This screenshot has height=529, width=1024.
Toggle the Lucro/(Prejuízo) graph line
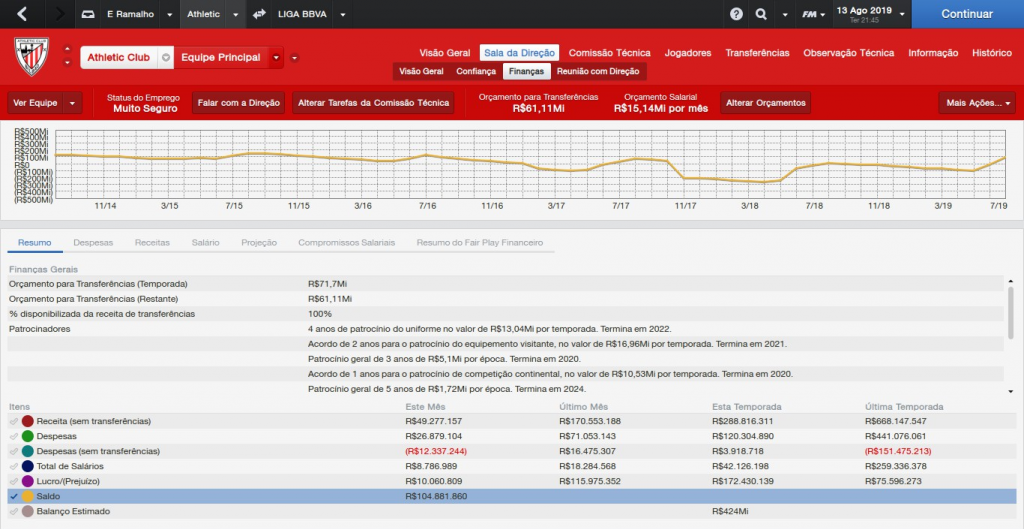14,481
